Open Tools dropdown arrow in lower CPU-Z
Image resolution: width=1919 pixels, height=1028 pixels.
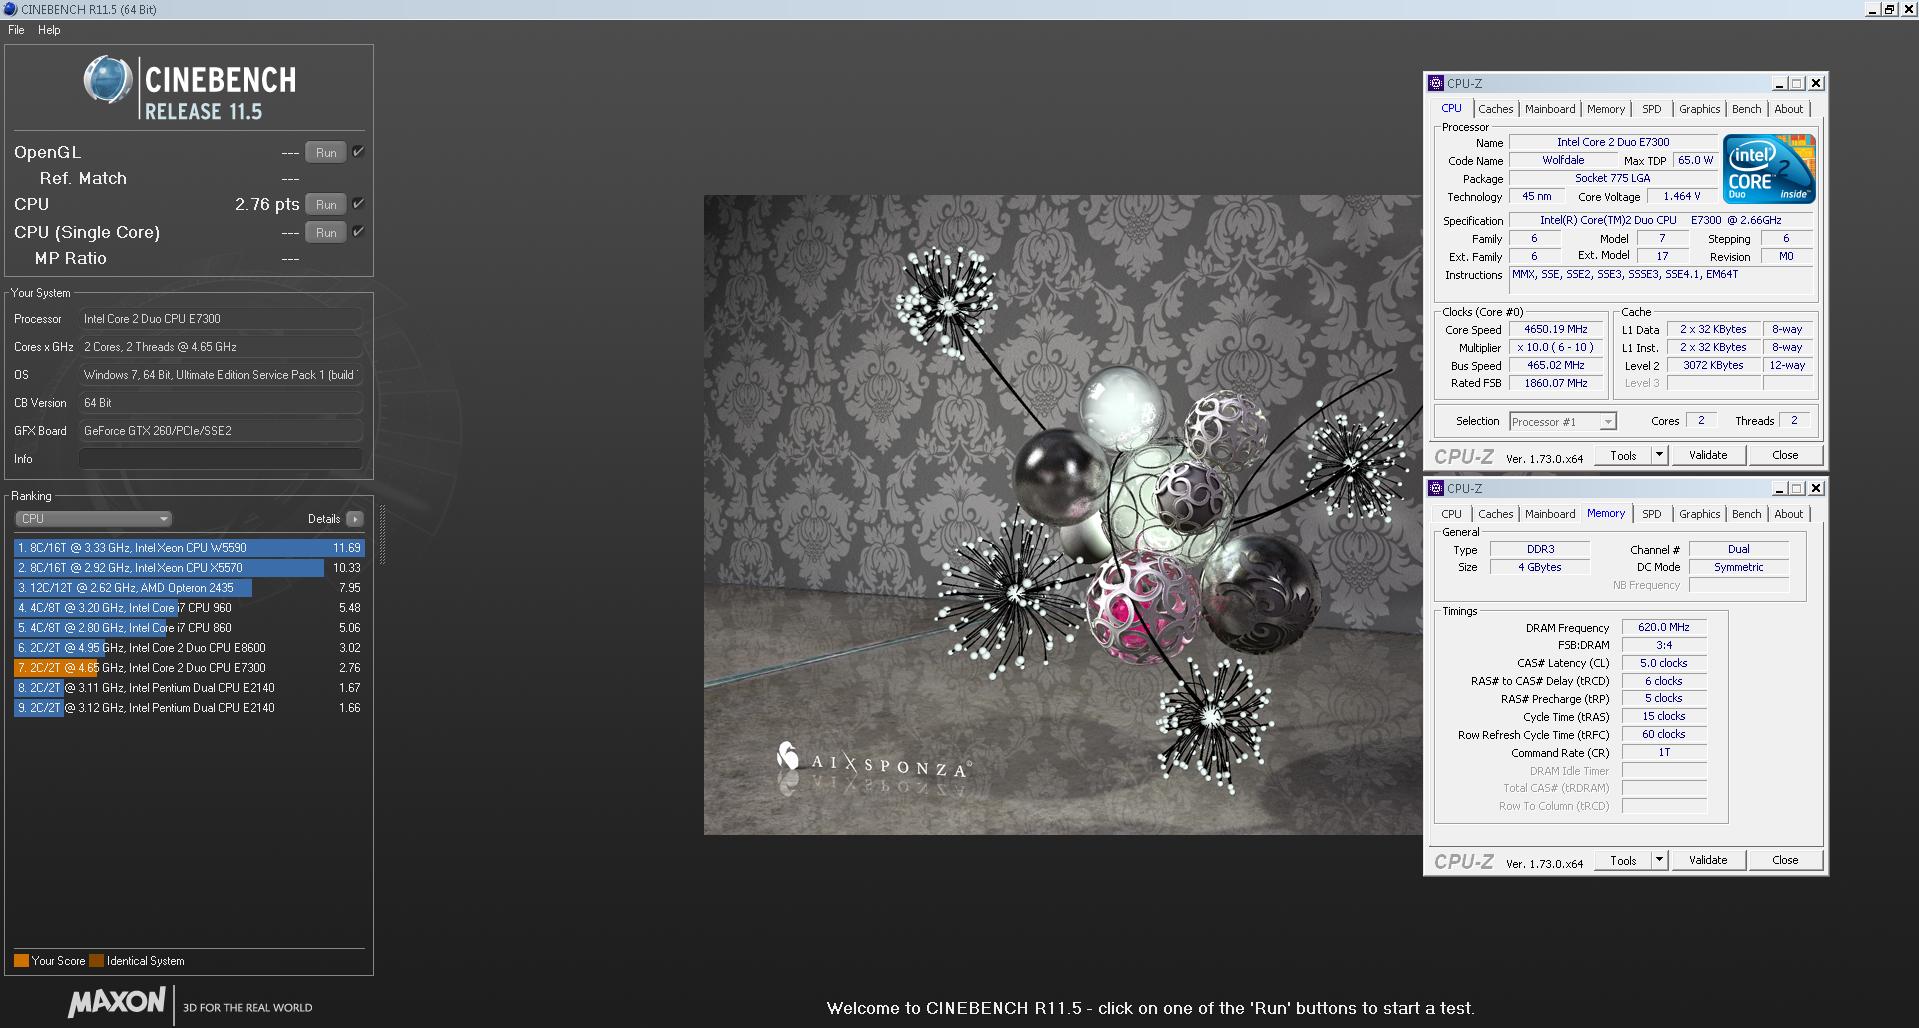pyautogui.click(x=1659, y=861)
